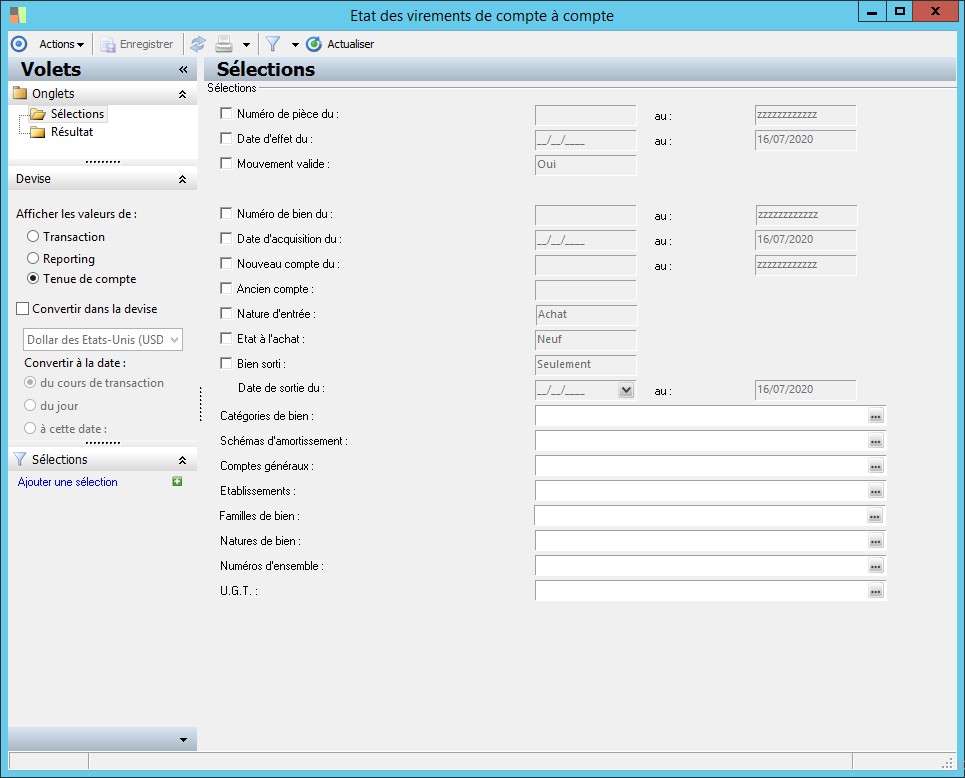Collapse the Devise section
This screenshot has width=965, height=778.
(x=182, y=179)
